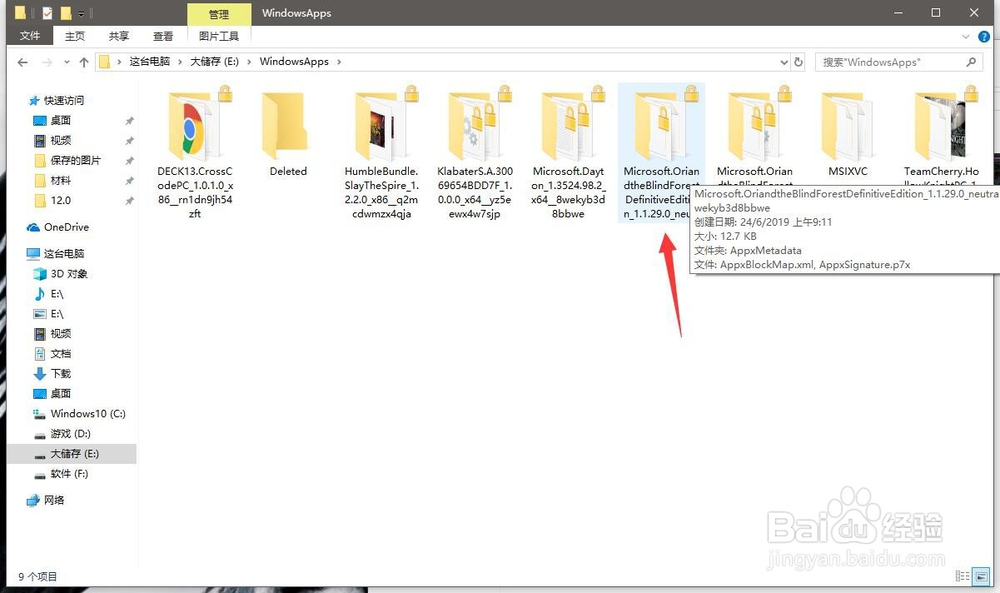Click the search magnifier icon
1000x593 pixels.
click(x=971, y=62)
